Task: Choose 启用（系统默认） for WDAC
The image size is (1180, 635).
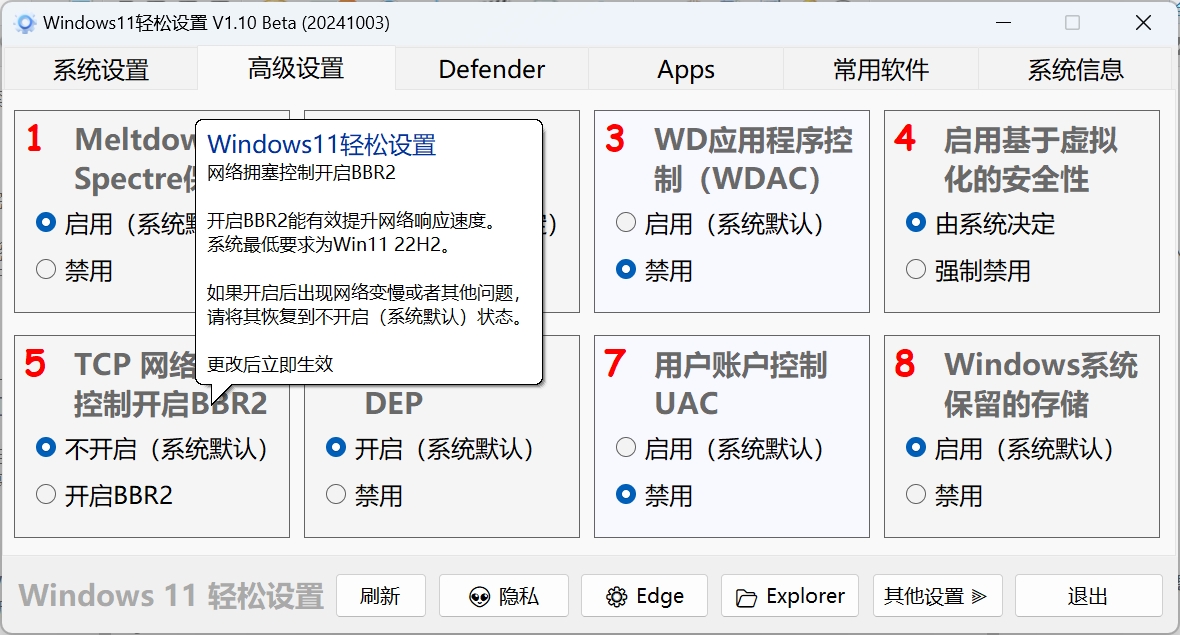Action: pos(720,223)
